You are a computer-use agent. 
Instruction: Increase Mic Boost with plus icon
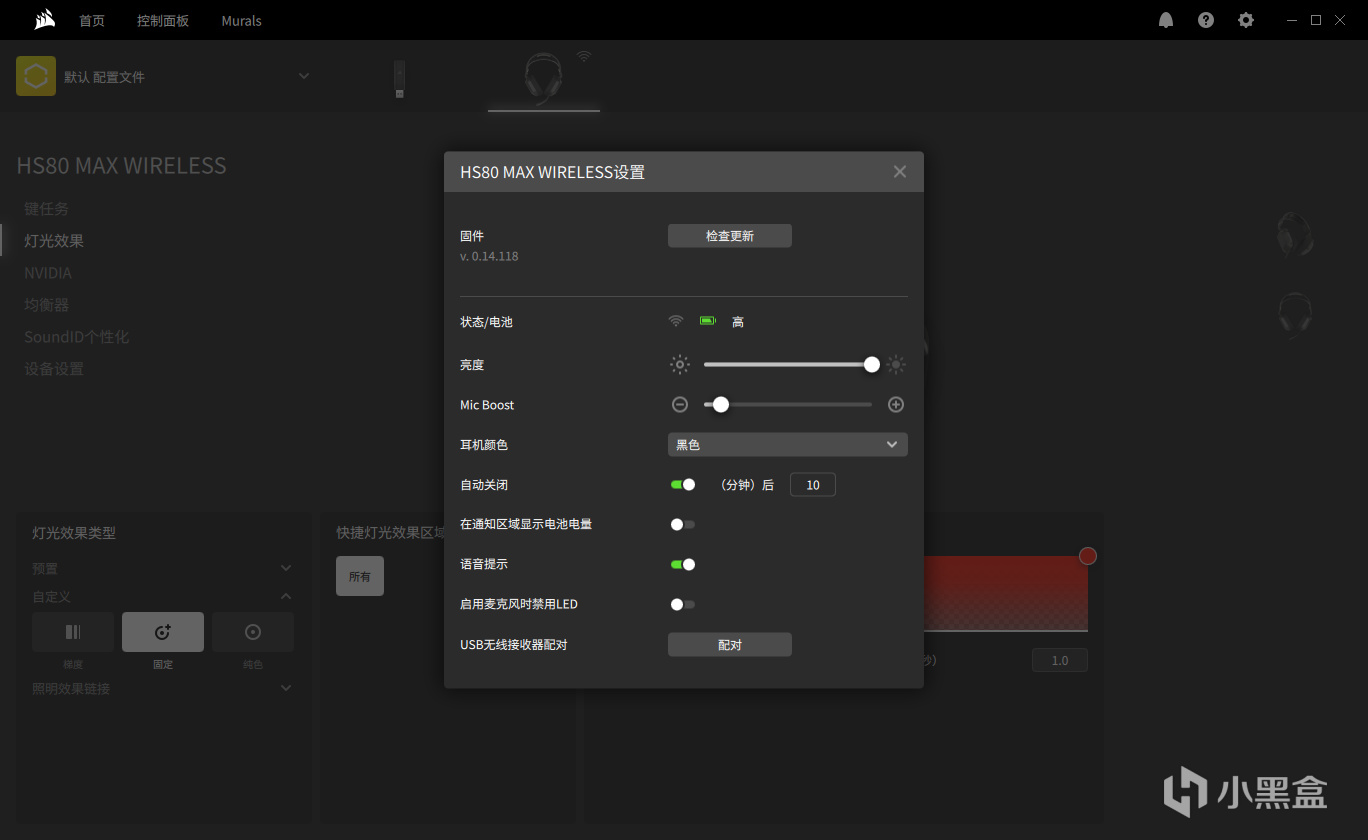pyautogui.click(x=896, y=405)
